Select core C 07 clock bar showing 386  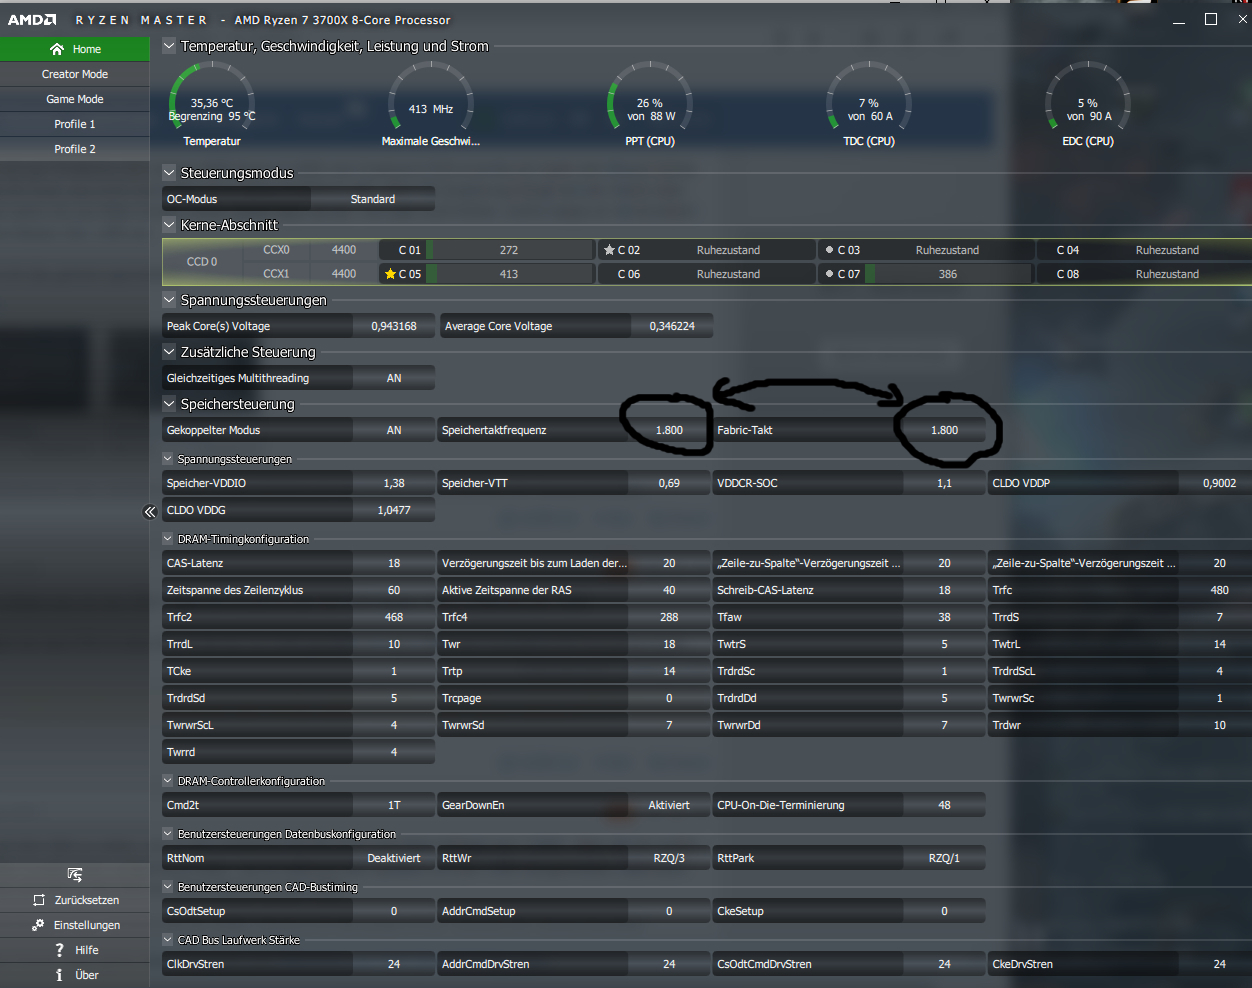(948, 274)
